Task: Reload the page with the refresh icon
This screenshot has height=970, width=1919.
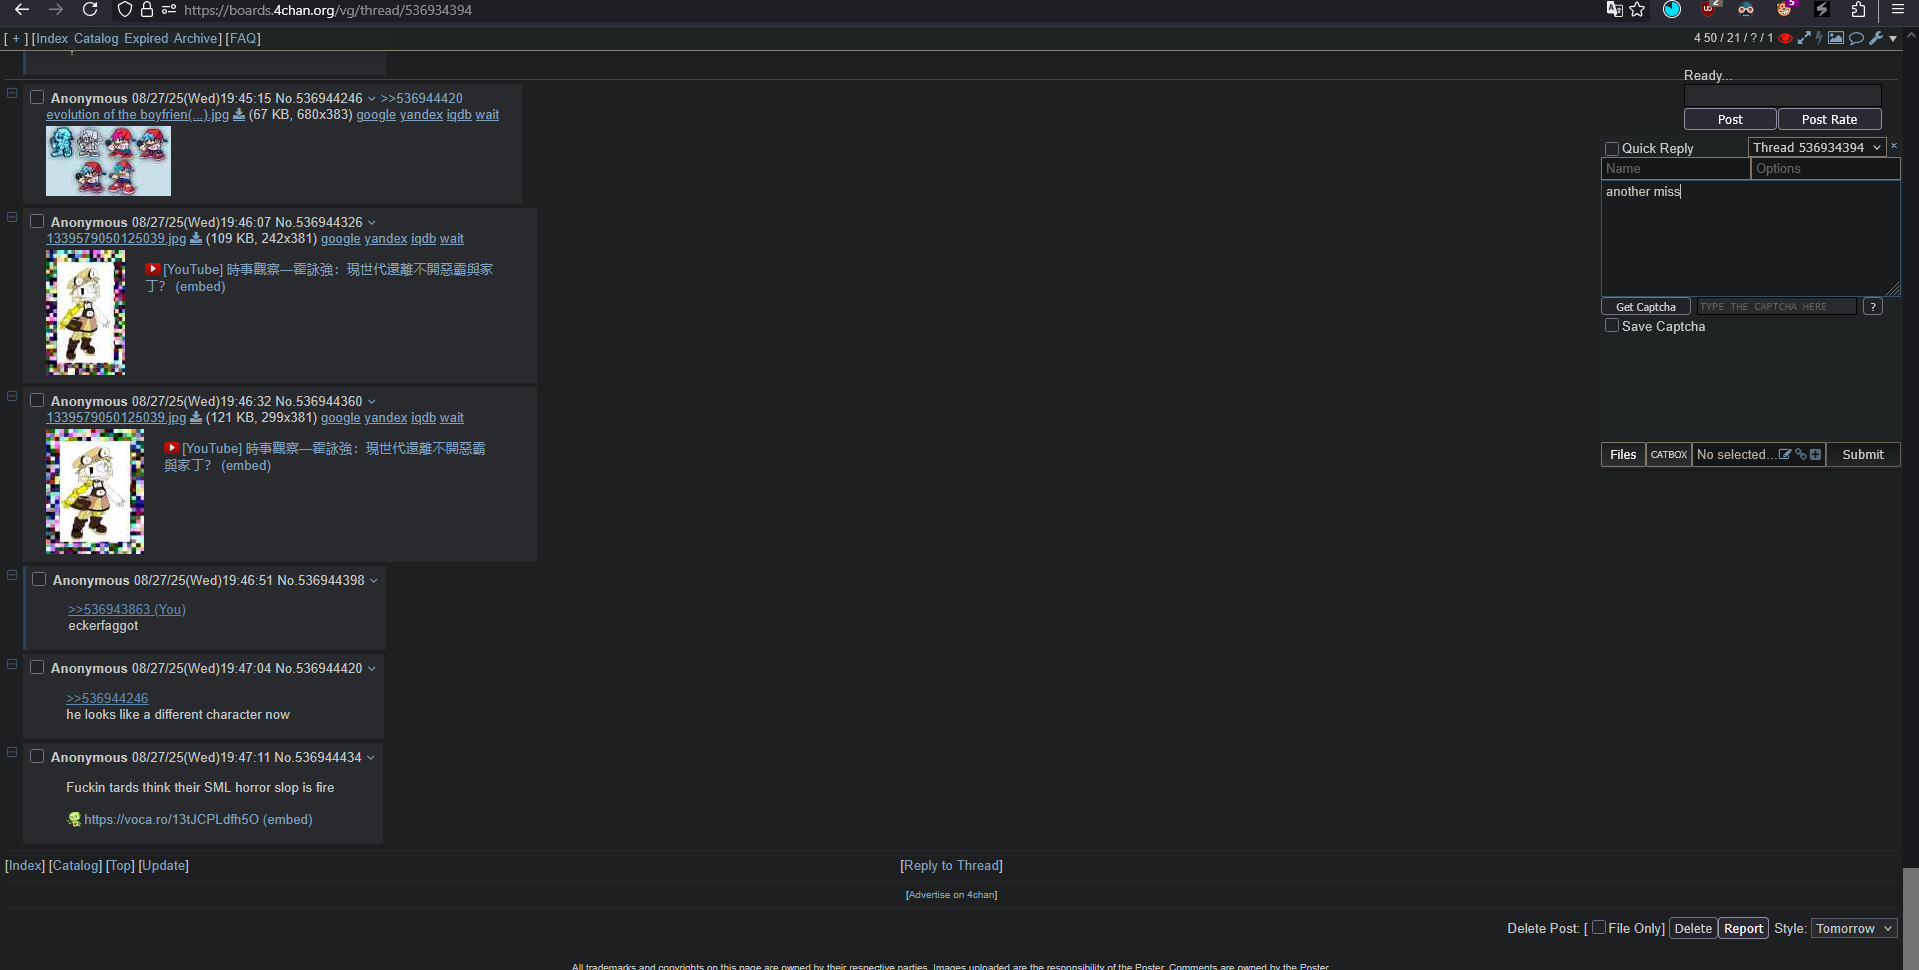Action: pos(90,10)
